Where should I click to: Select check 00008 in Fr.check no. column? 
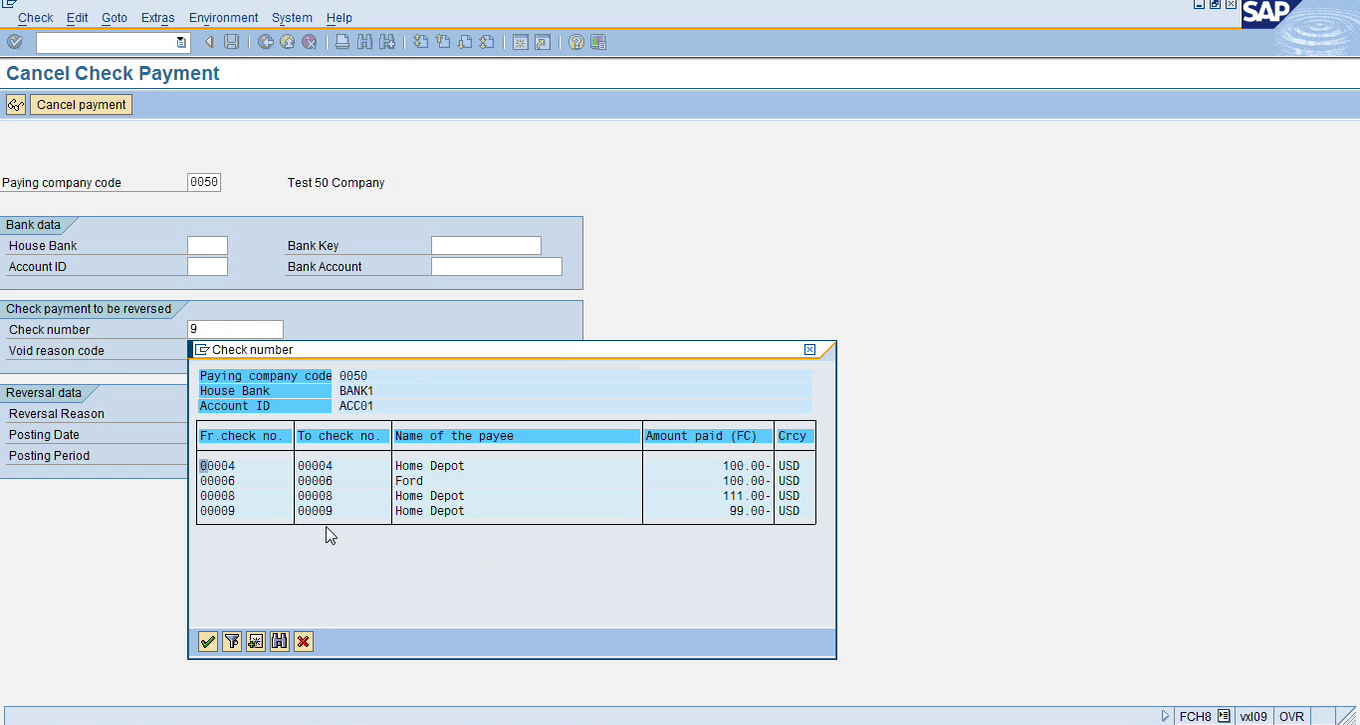point(217,496)
